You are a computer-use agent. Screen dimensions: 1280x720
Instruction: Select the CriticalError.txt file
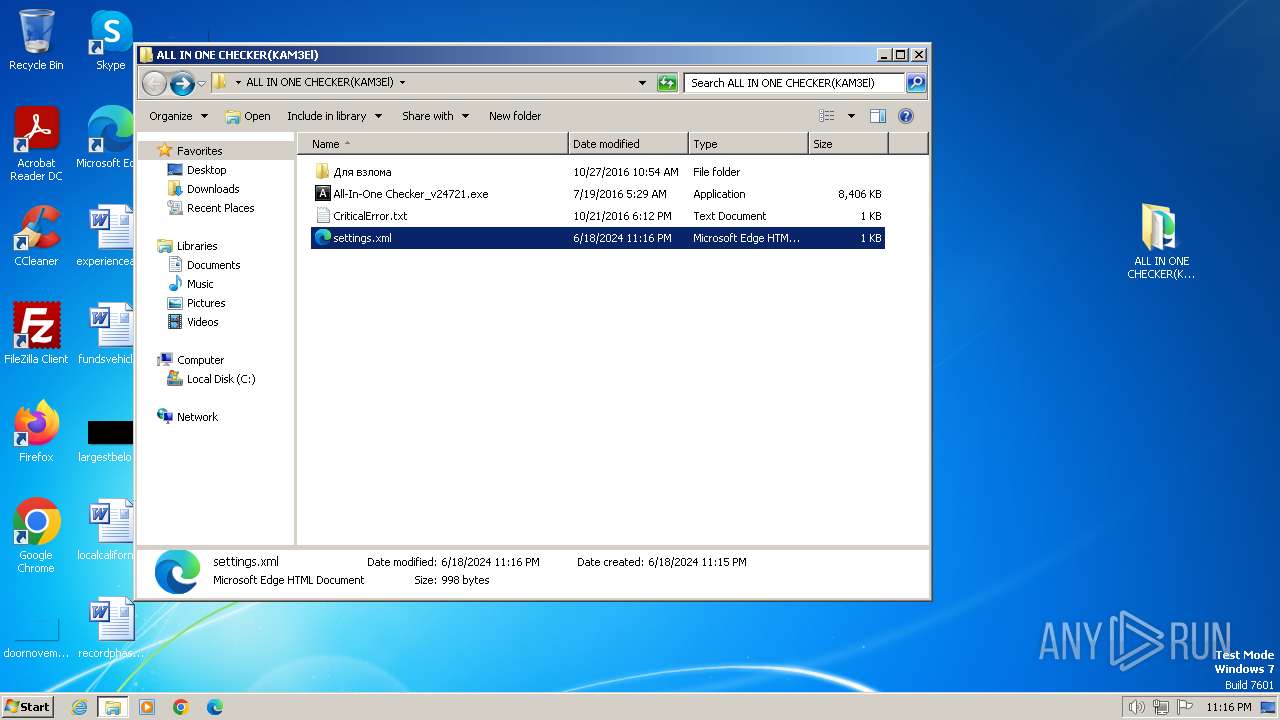[370, 216]
